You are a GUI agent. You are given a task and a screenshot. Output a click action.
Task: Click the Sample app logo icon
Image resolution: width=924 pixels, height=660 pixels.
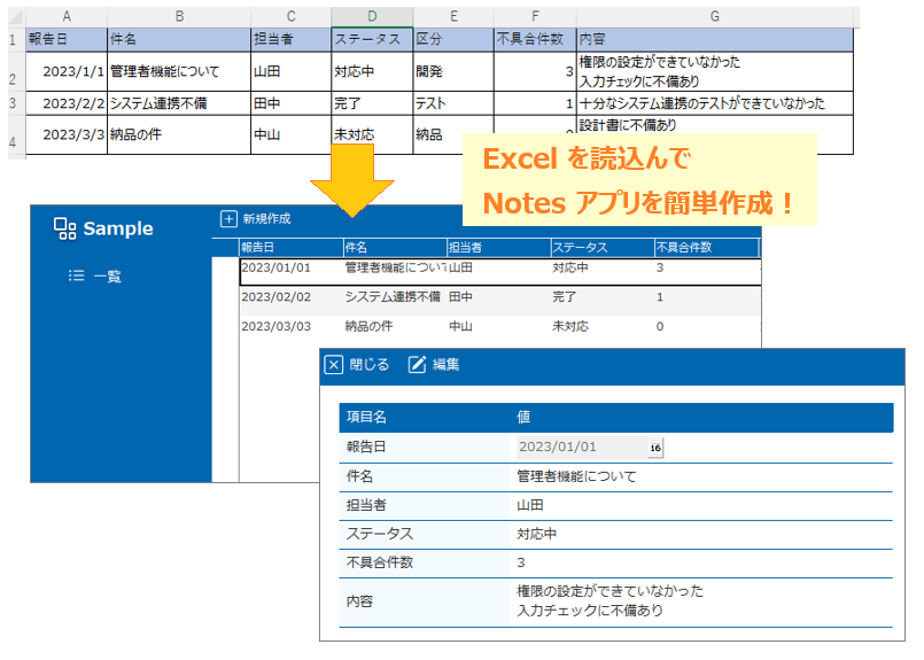(x=65, y=229)
